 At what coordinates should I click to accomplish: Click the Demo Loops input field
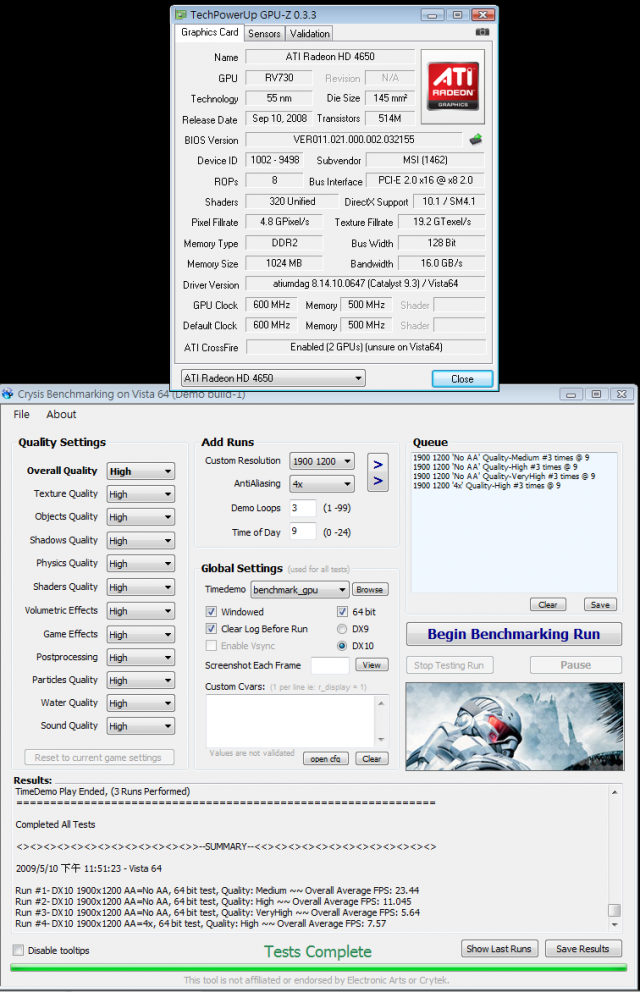click(303, 508)
